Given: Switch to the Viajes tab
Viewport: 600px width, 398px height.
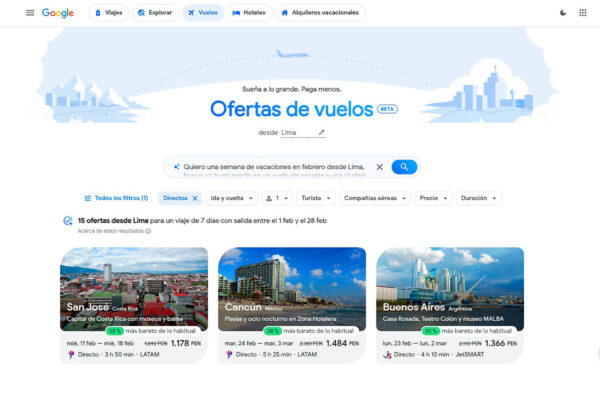Looking at the screenshot, I should 109,13.
